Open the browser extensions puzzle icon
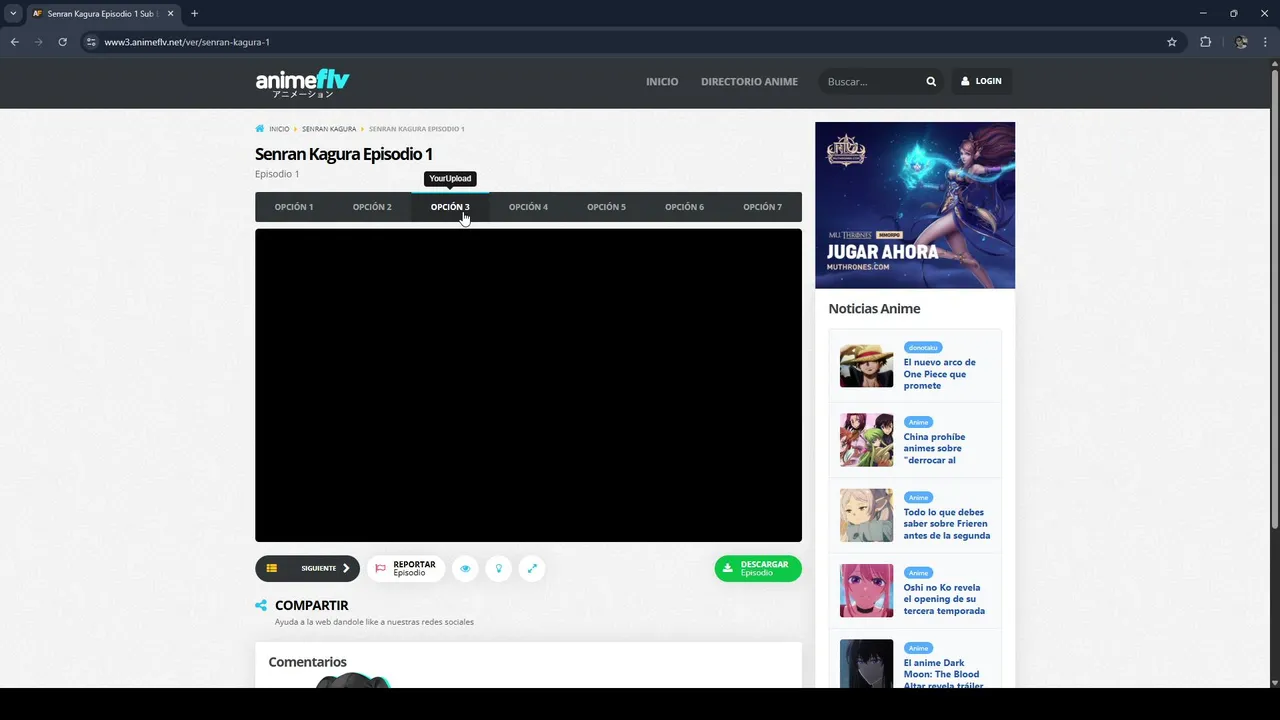Viewport: 1280px width, 720px height. [x=1205, y=42]
